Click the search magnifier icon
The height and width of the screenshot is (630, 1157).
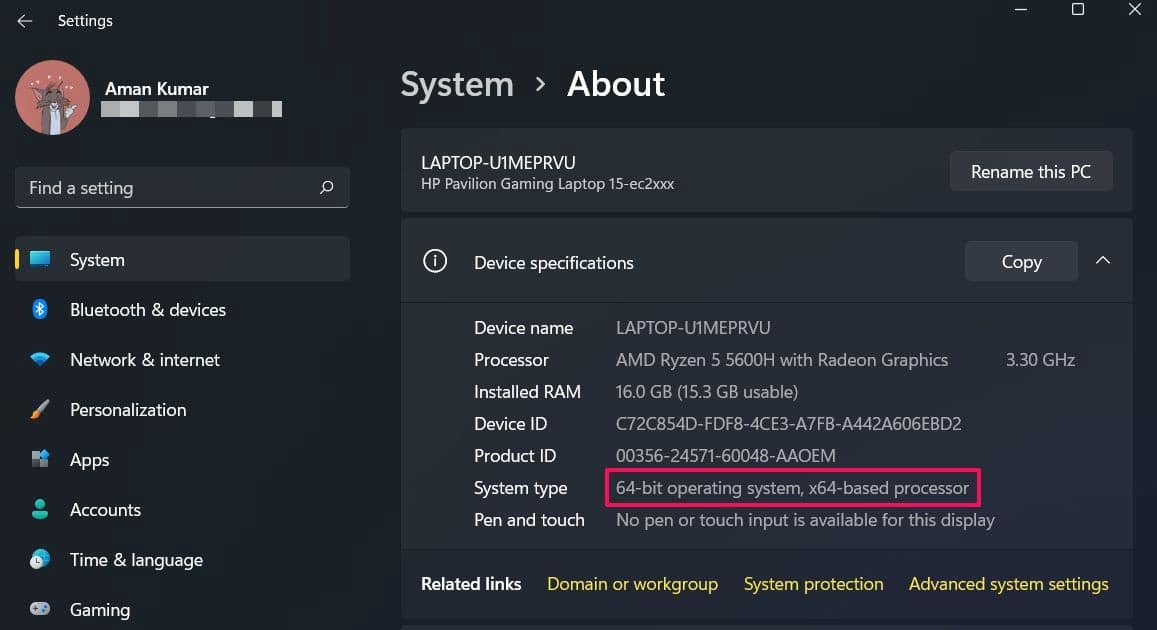pyautogui.click(x=326, y=187)
